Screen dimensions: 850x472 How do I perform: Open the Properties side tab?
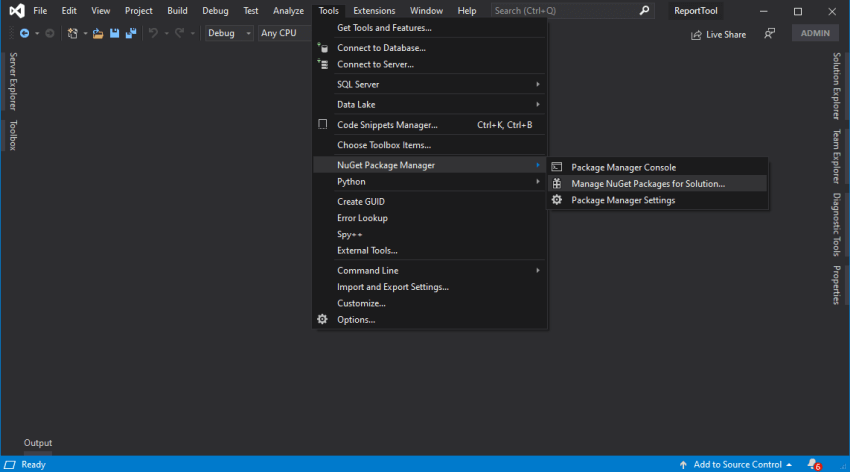[x=836, y=285]
